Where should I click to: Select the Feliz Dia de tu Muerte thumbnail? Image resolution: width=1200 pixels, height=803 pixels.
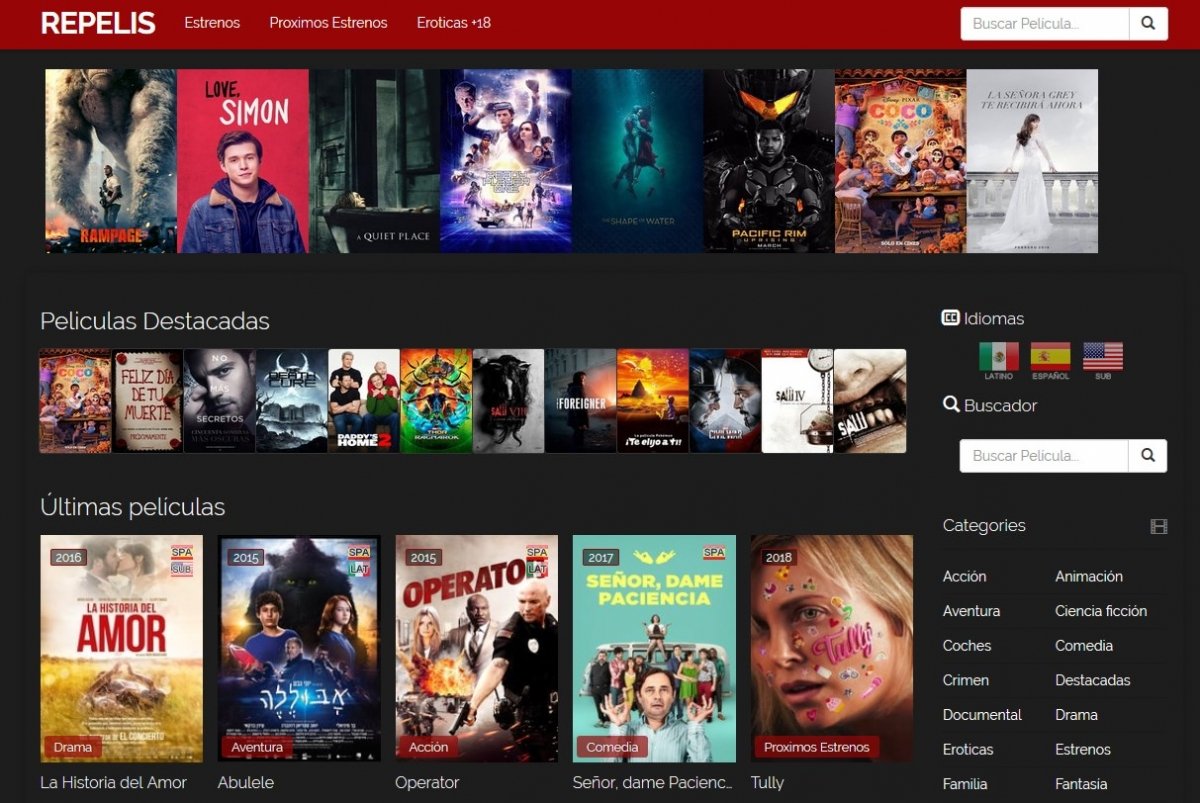147,401
